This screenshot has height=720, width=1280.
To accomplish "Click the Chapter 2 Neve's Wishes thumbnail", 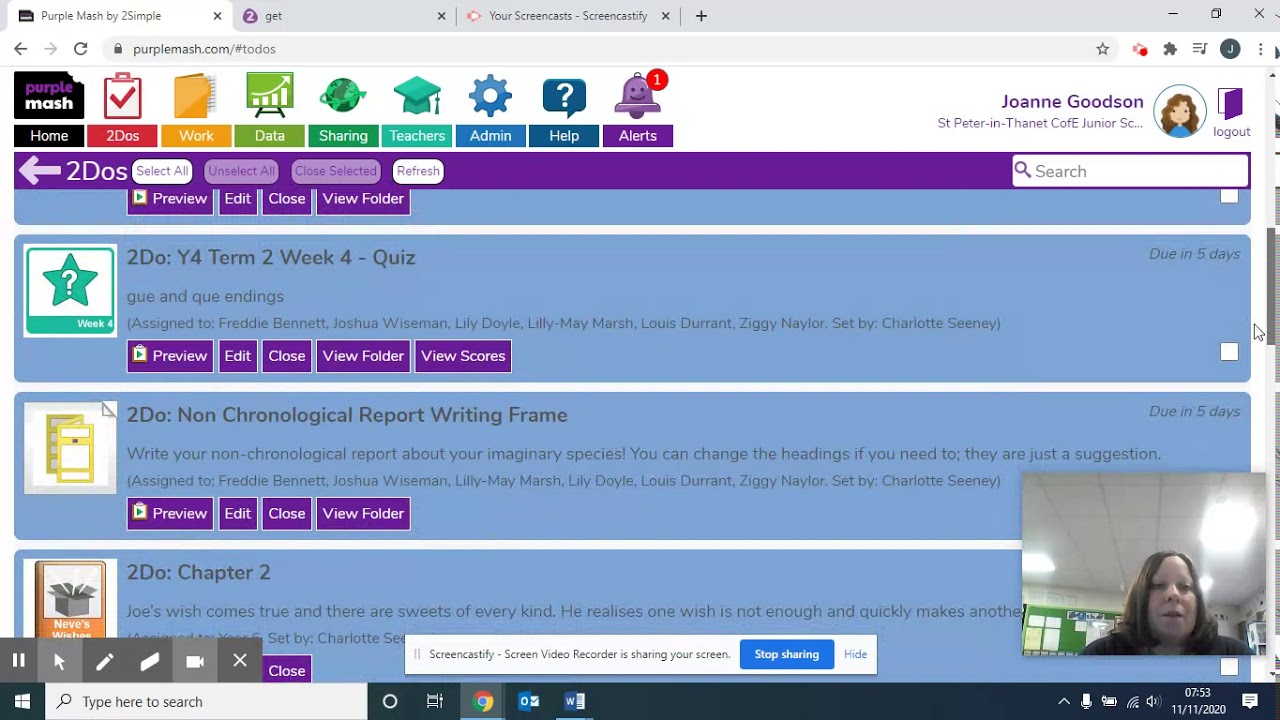I will (70, 601).
